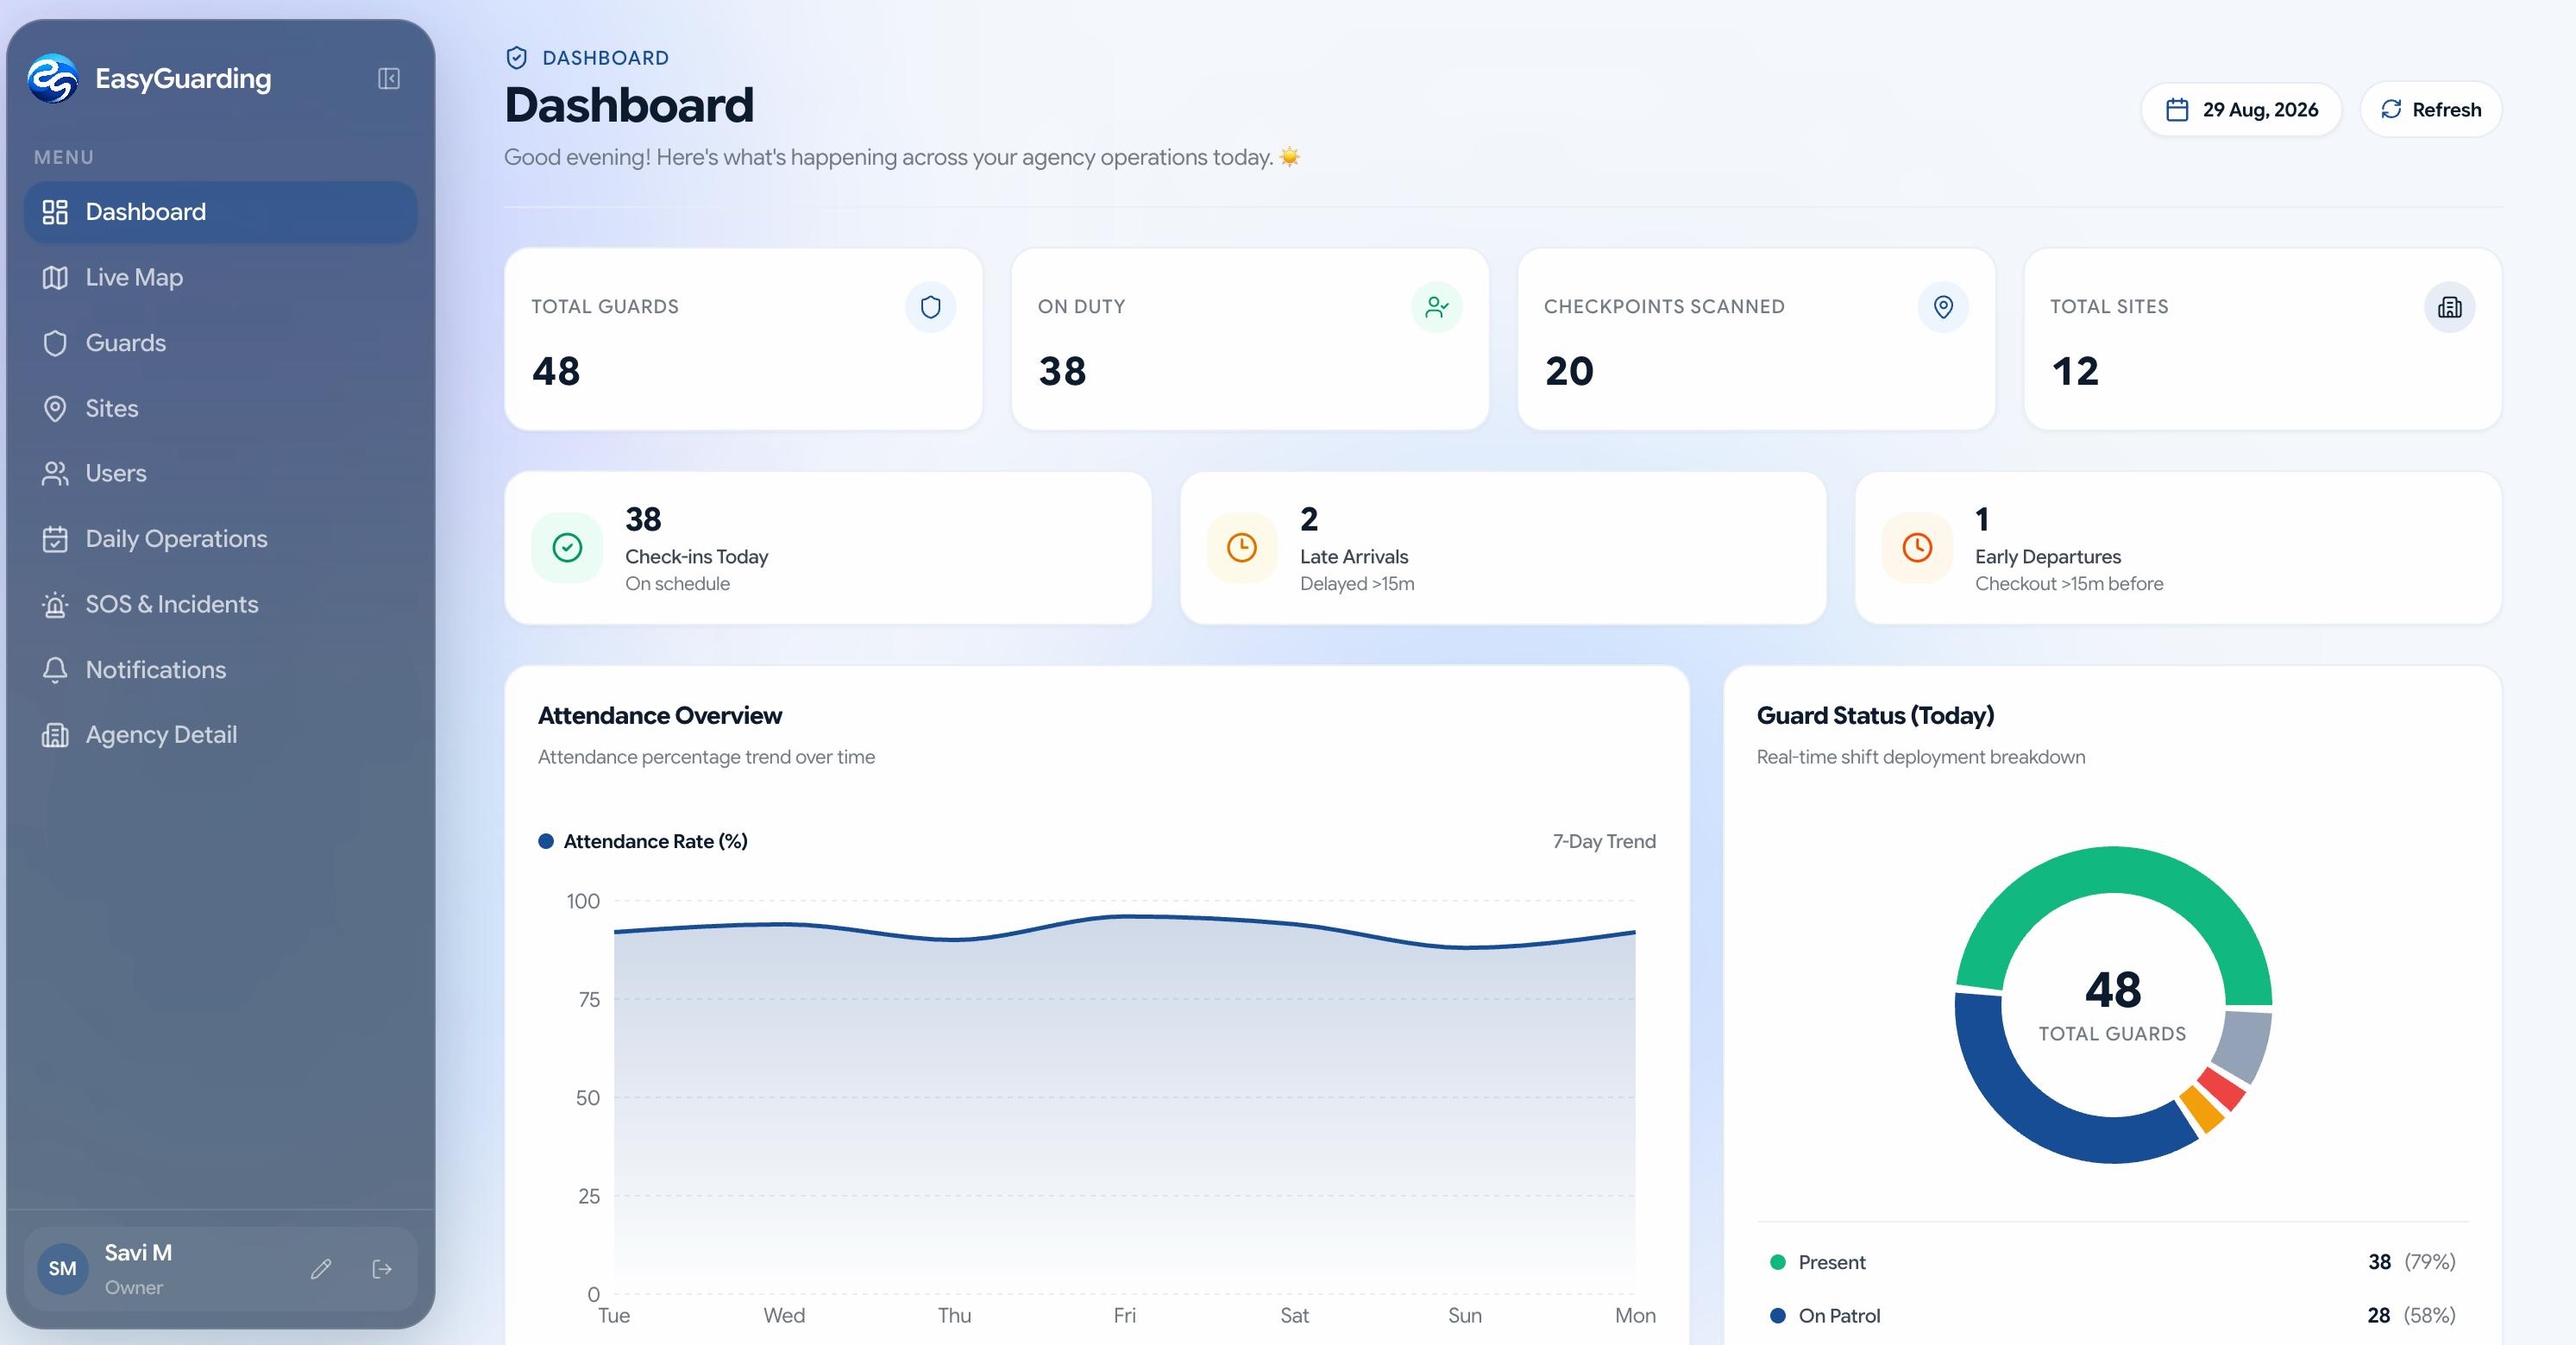Click the SM avatar circle
This screenshot has height=1345, width=2576.
[x=63, y=1269]
